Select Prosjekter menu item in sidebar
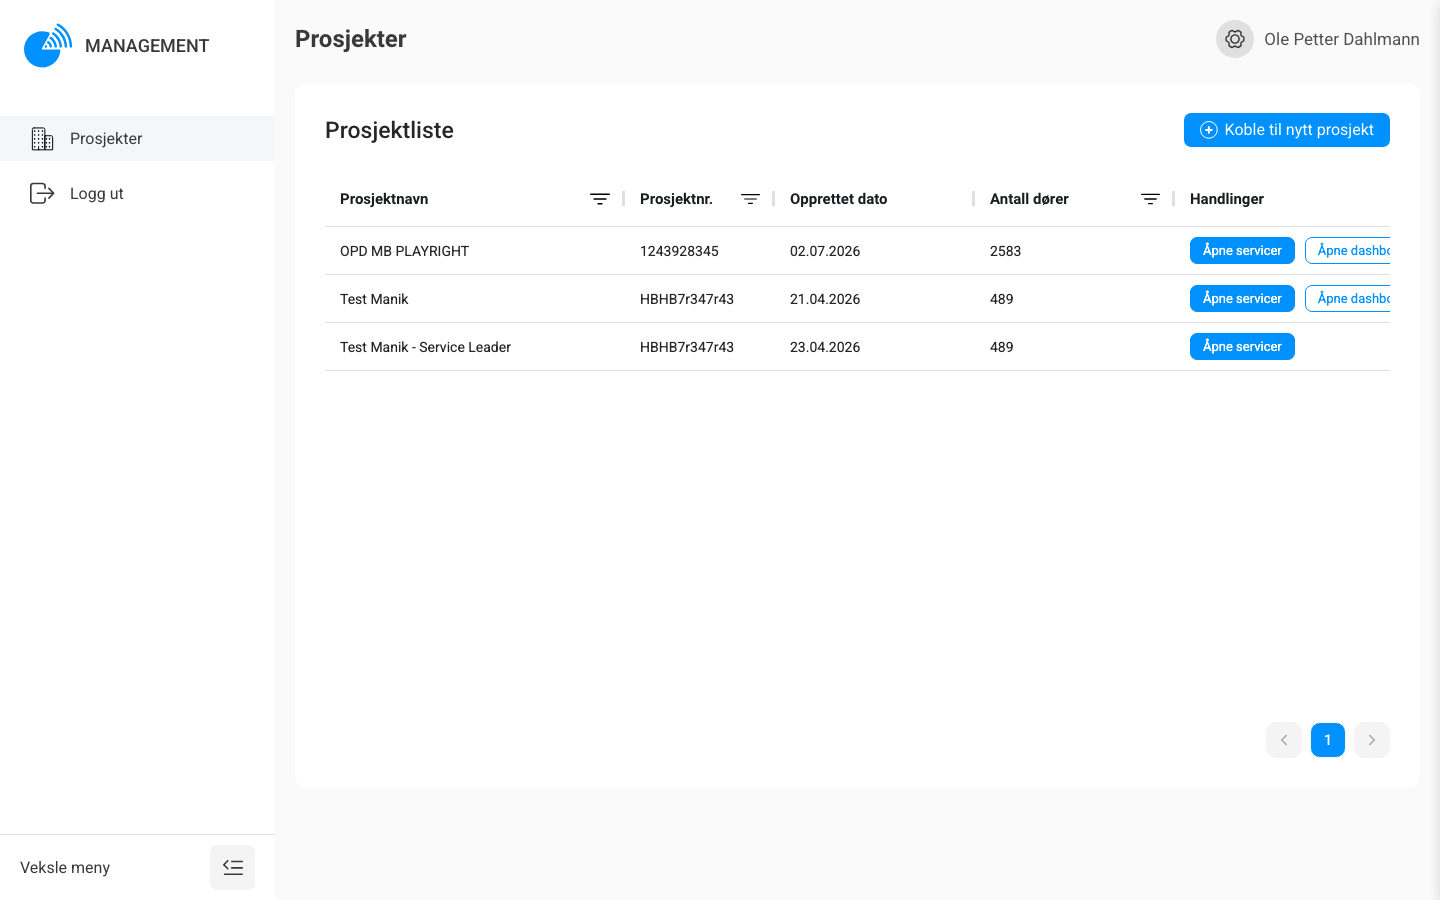 [x=137, y=139]
